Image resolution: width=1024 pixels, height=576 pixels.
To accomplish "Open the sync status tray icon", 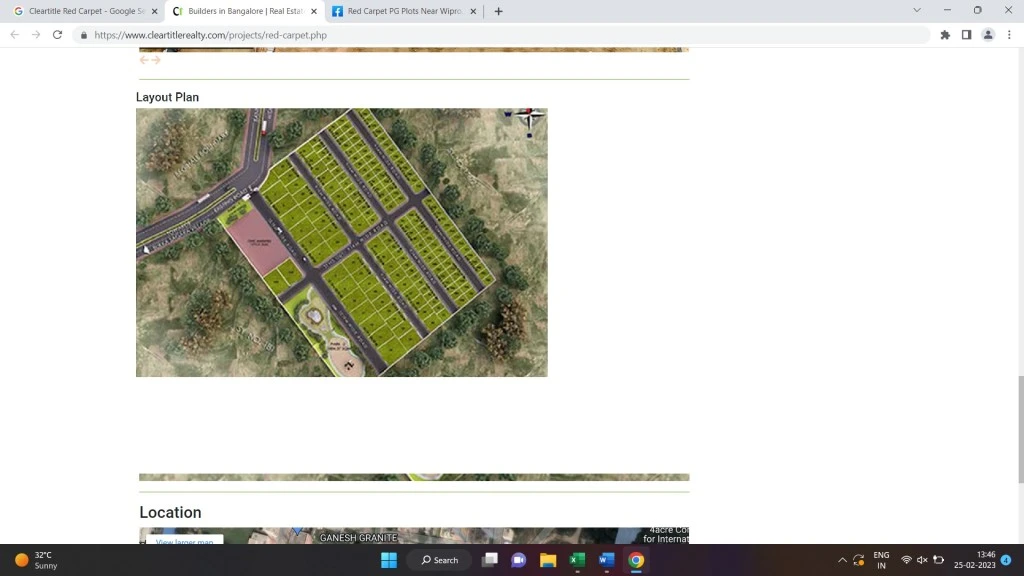I will click(859, 560).
